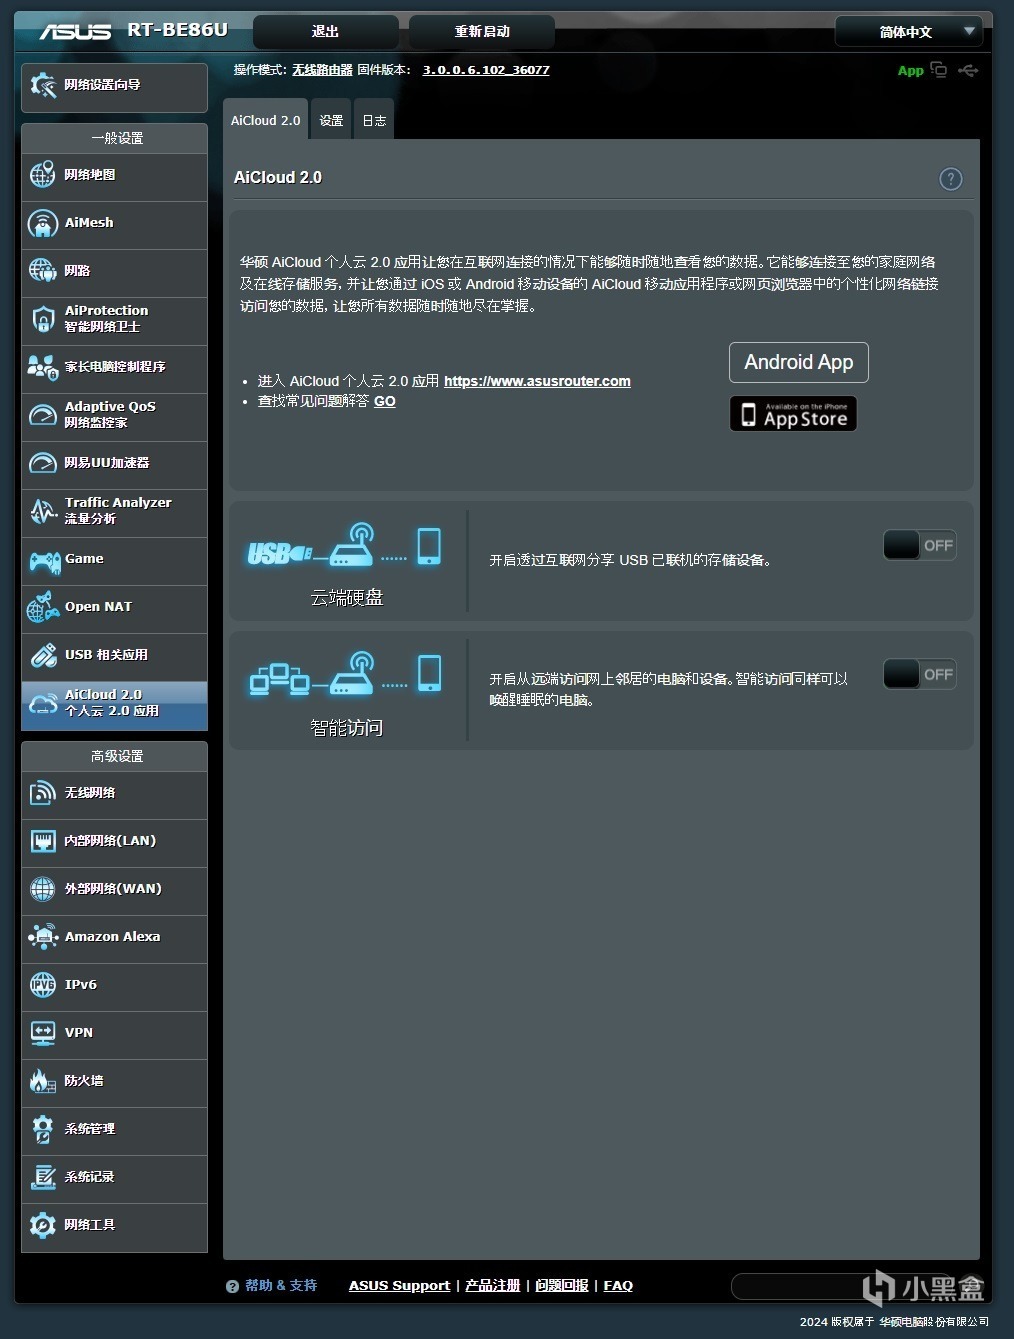This screenshot has width=1014, height=1339.
Task: Open system log icon
Action: pyautogui.click(x=42, y=1176)
